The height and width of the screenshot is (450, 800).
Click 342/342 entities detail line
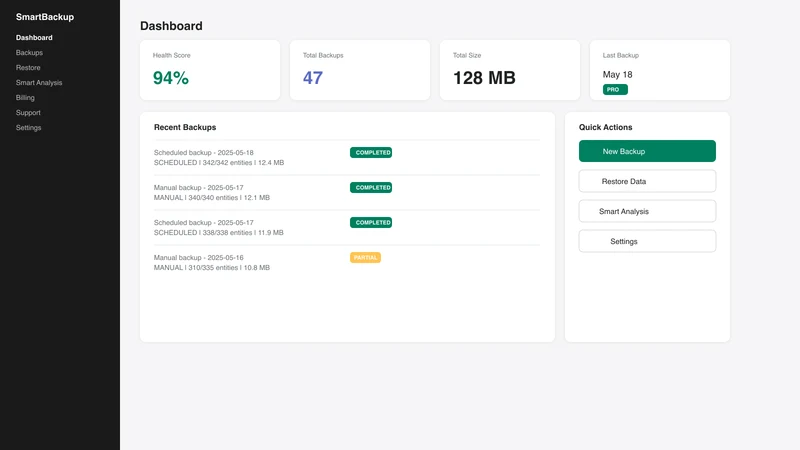click(219, 163)
